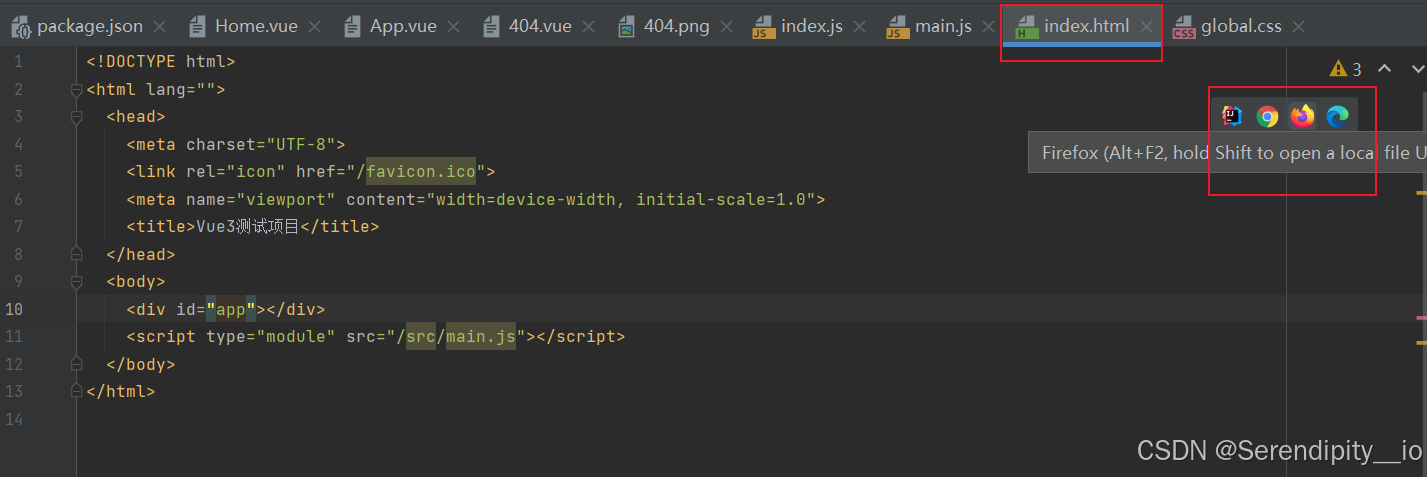Click the "app" id attribute value
The image size is (1427, 477).
(231, 309)
